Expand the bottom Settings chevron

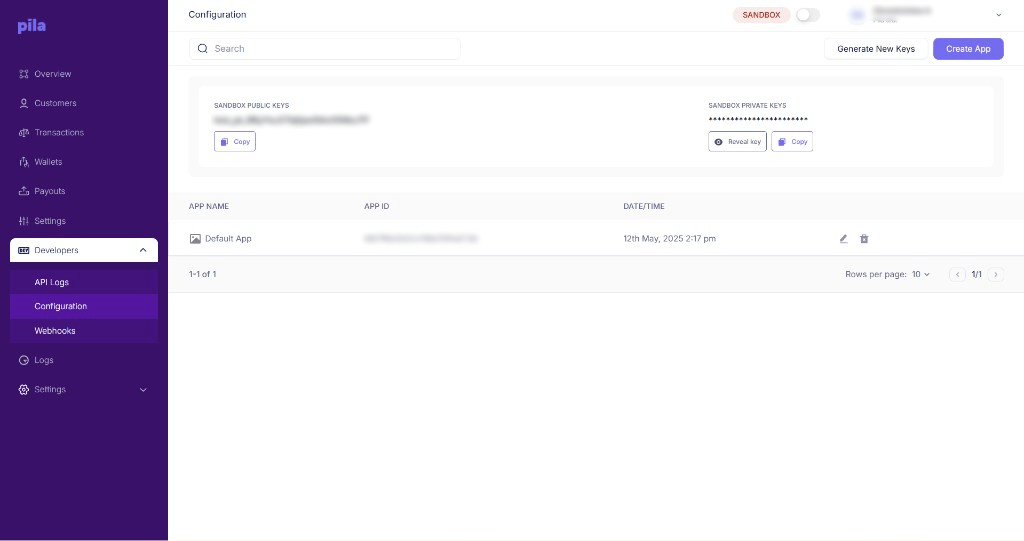tap(143, 390)
